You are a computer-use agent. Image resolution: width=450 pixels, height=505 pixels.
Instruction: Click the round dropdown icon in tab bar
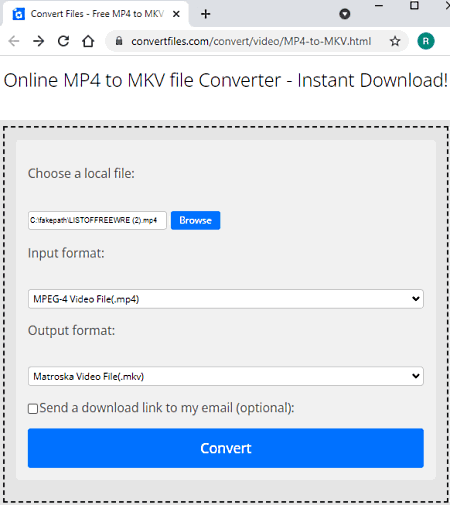pyautogui.click(x=345, y=14)
